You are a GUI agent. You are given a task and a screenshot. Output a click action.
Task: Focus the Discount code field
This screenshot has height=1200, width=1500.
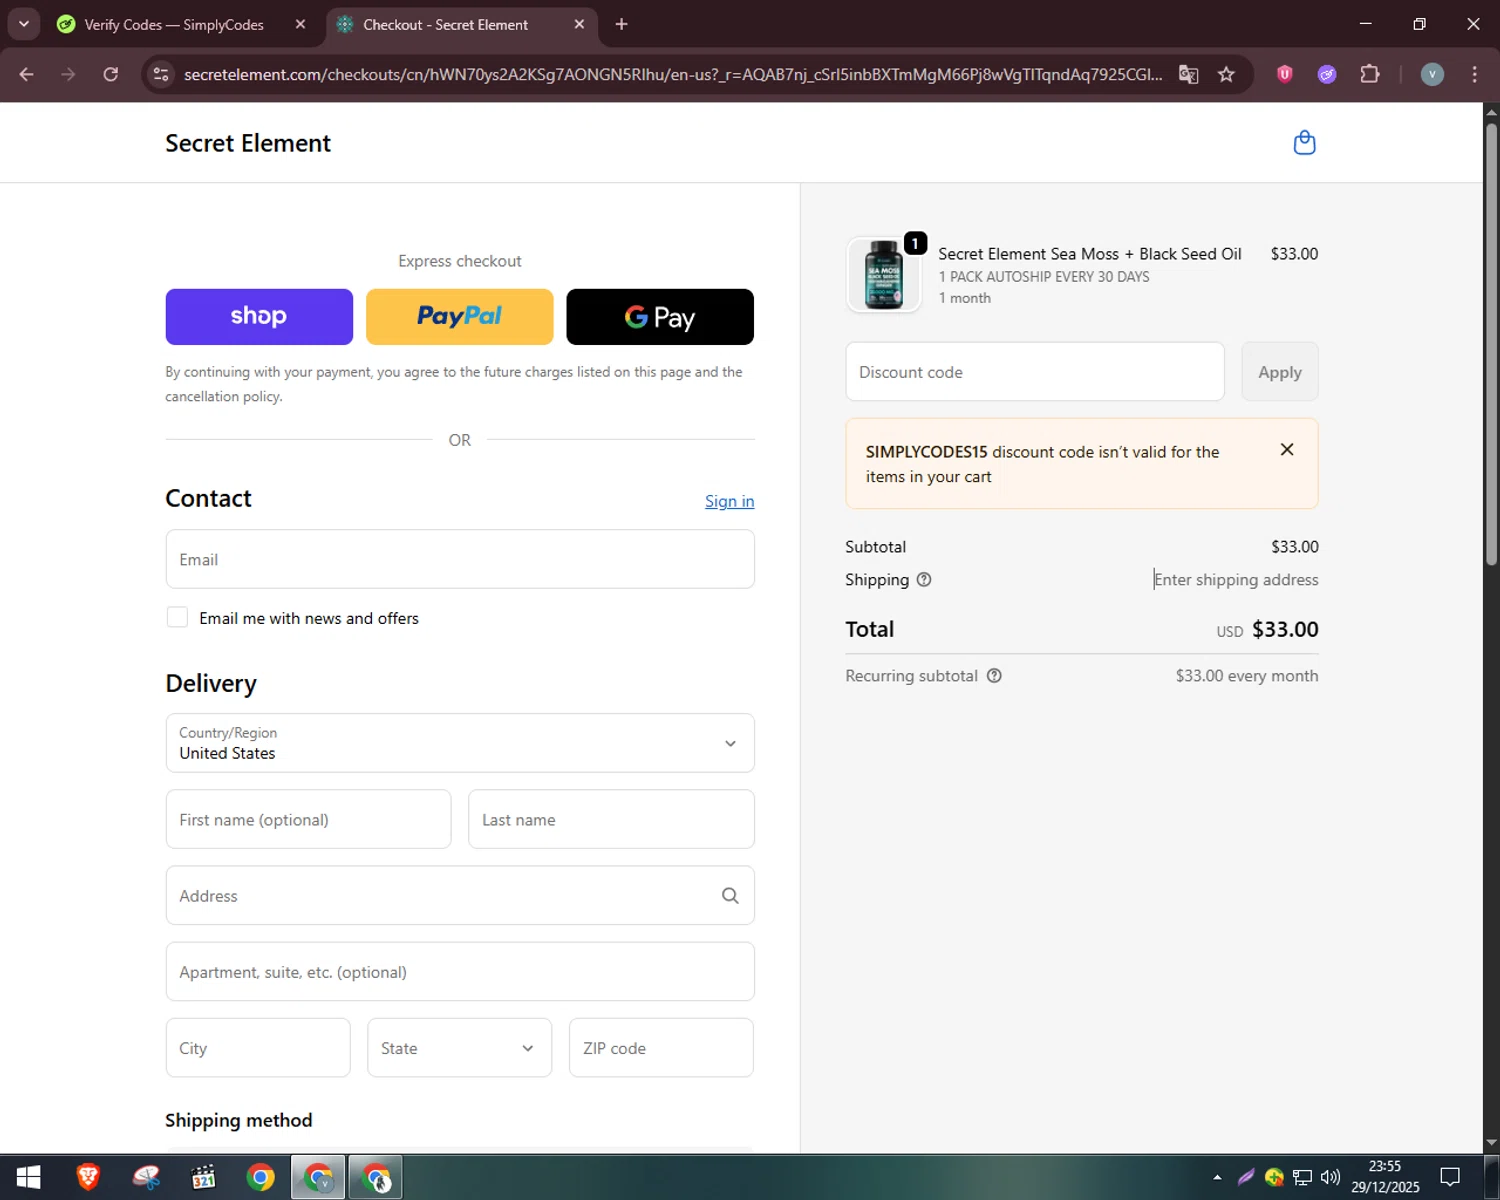point(1035,372)
